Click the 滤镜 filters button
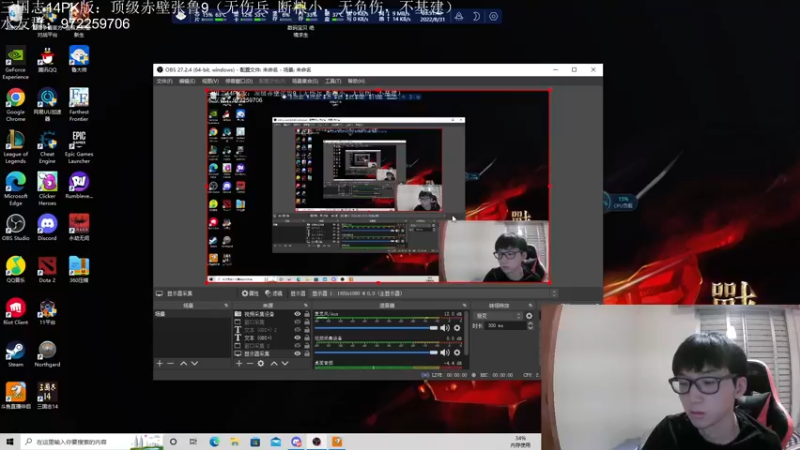Screen dimensions: 800x450 (274, 293)
